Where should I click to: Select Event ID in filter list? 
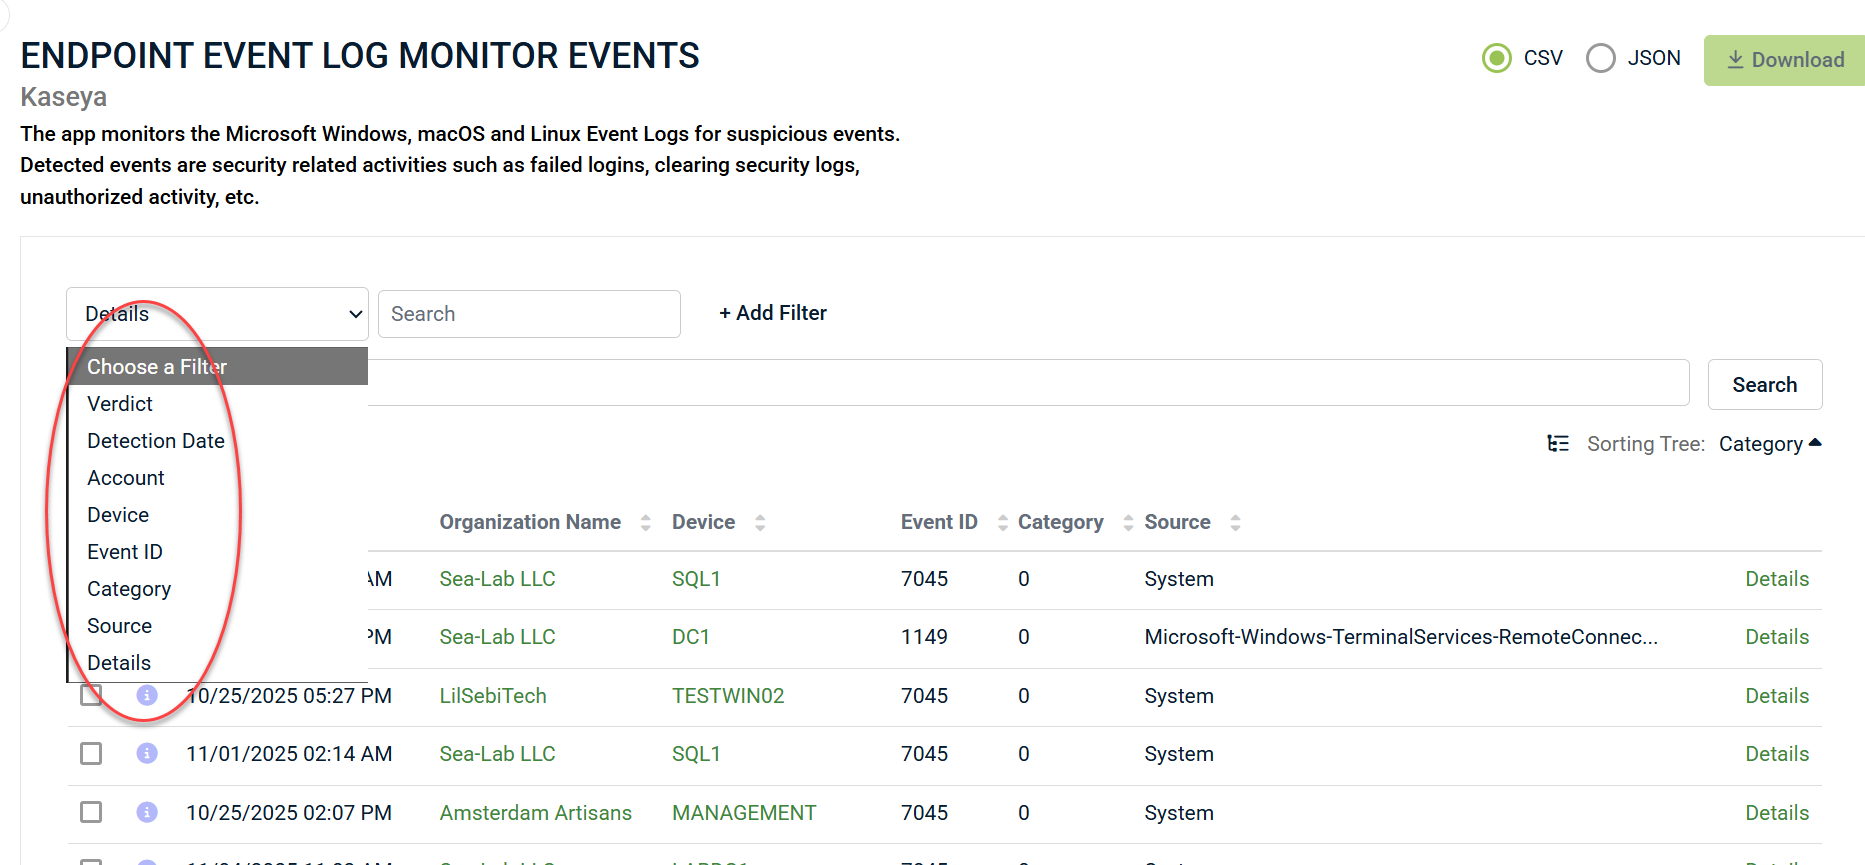125,552
